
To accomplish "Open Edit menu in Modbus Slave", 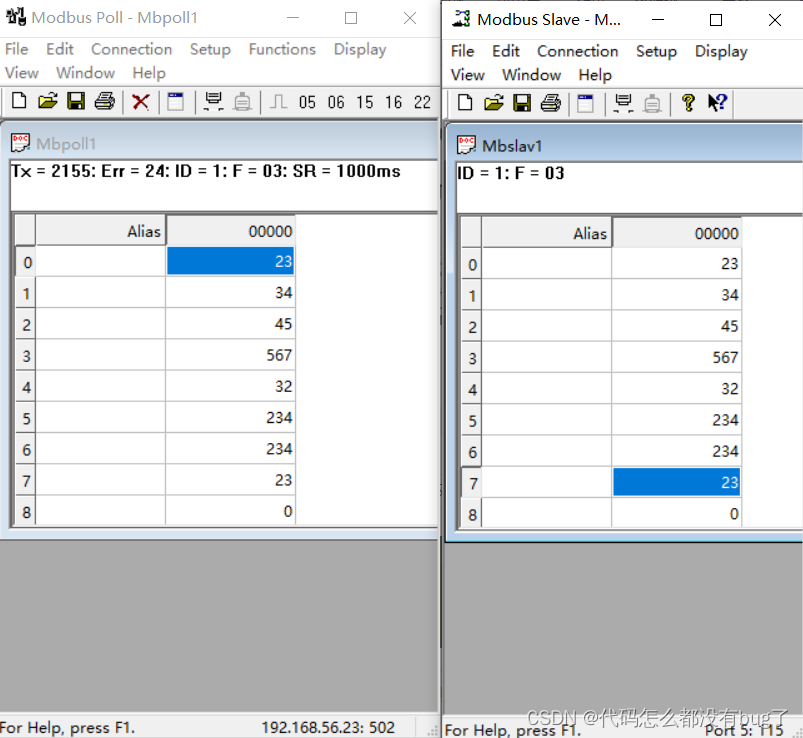I will [x=506, y=51].
